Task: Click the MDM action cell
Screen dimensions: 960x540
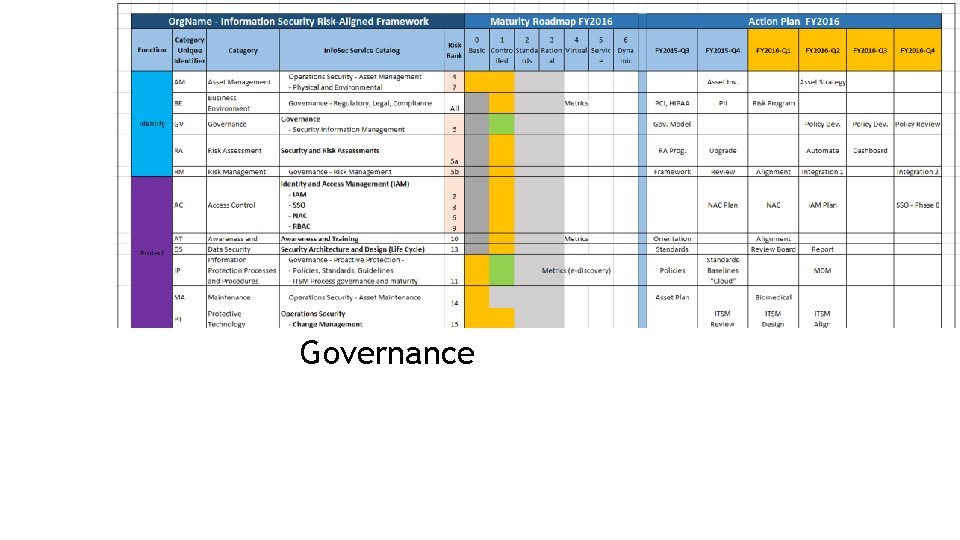Action: 823,271
